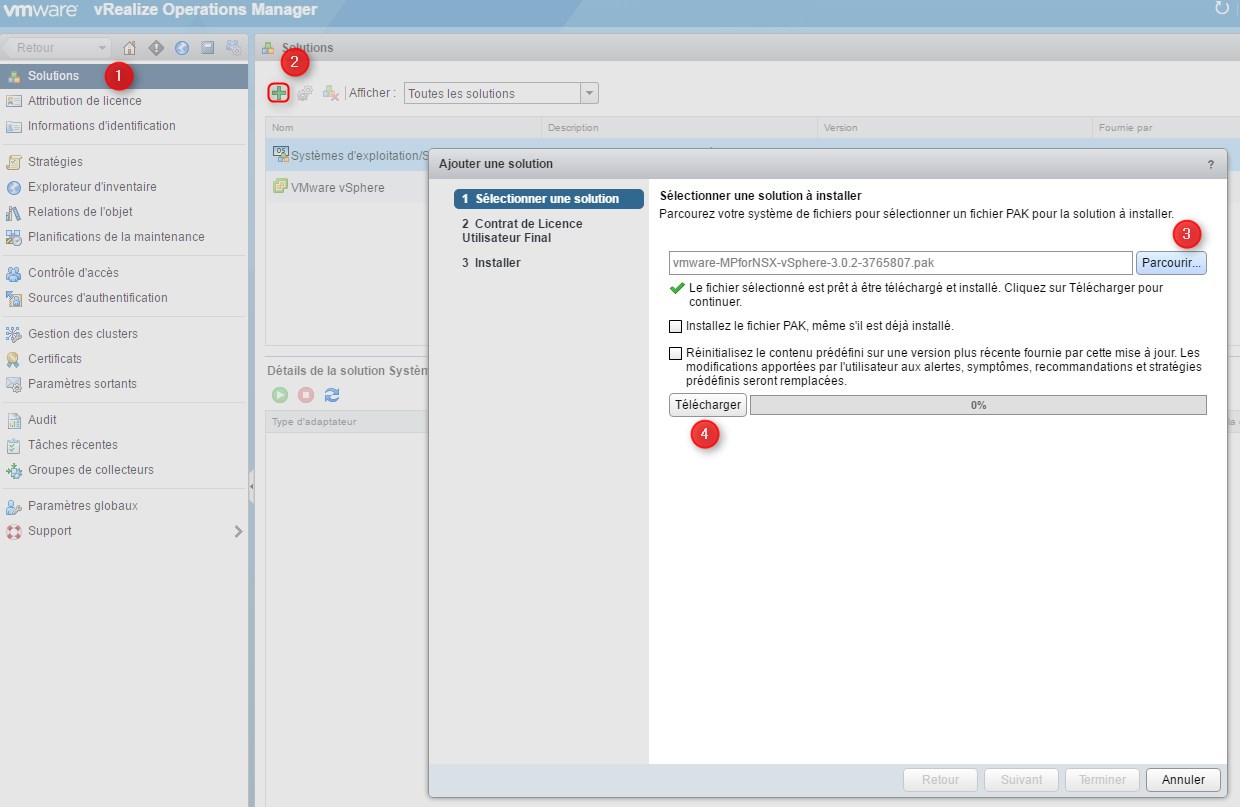Click the alerts warning icon in toolbar
Image resolution: width=1240 pixels, height=807 pixels.
156,48
